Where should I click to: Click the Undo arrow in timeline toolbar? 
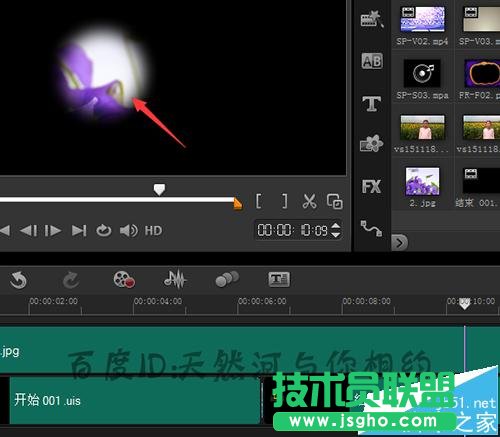(x=18, y=280)
